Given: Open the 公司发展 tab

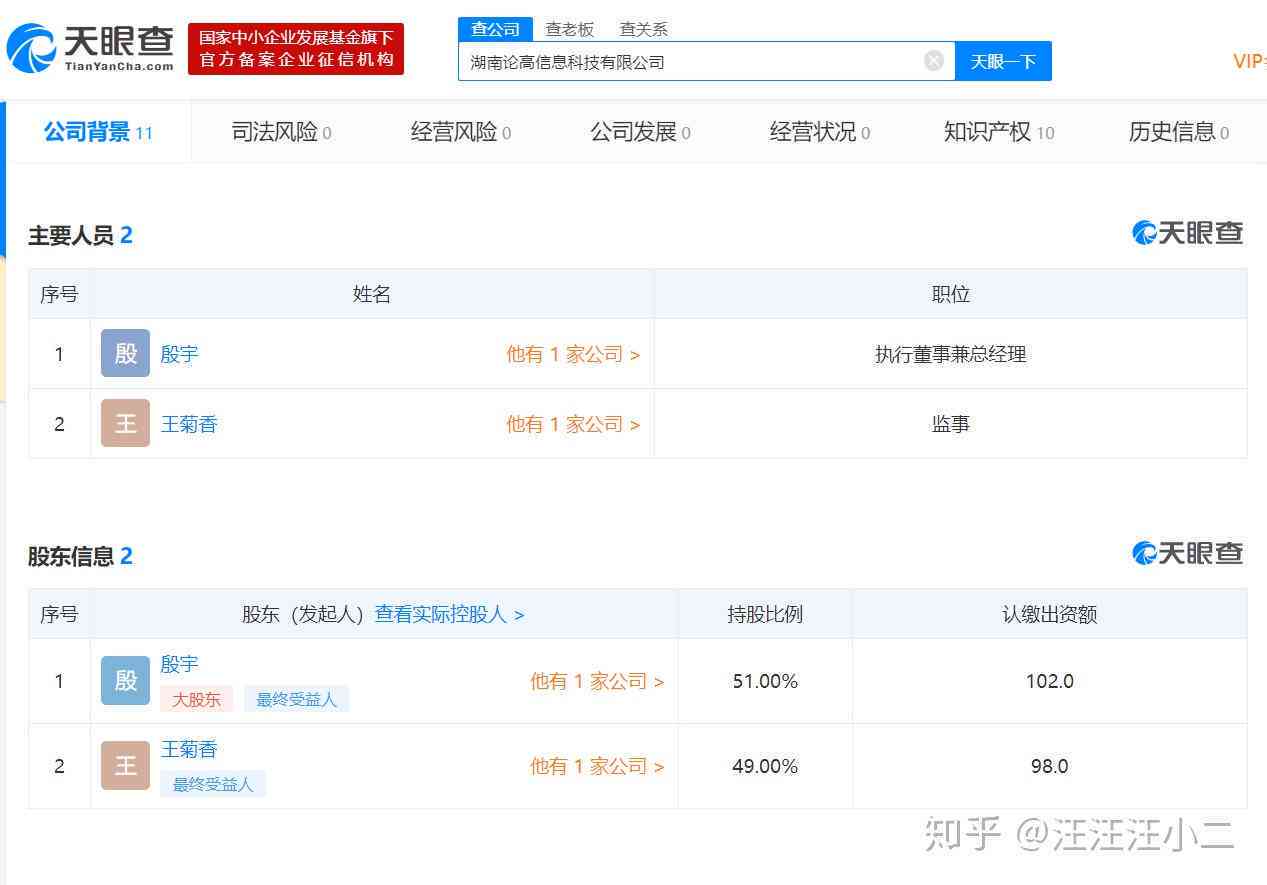Looking at the screenshot, I should pos(640,132).
